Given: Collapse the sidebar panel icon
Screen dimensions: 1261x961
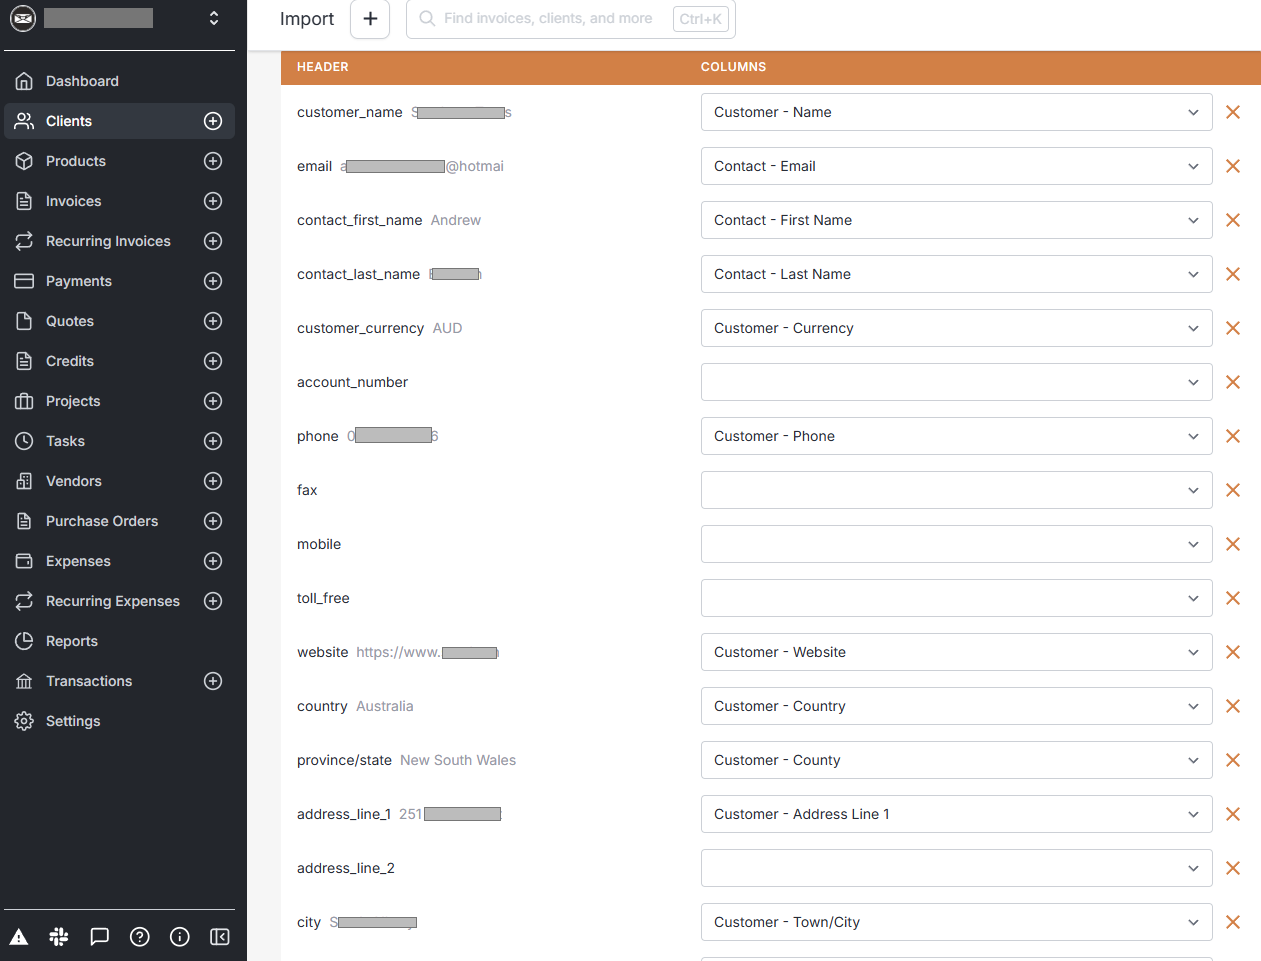Looking at the screenshot, I should (220, 937).
